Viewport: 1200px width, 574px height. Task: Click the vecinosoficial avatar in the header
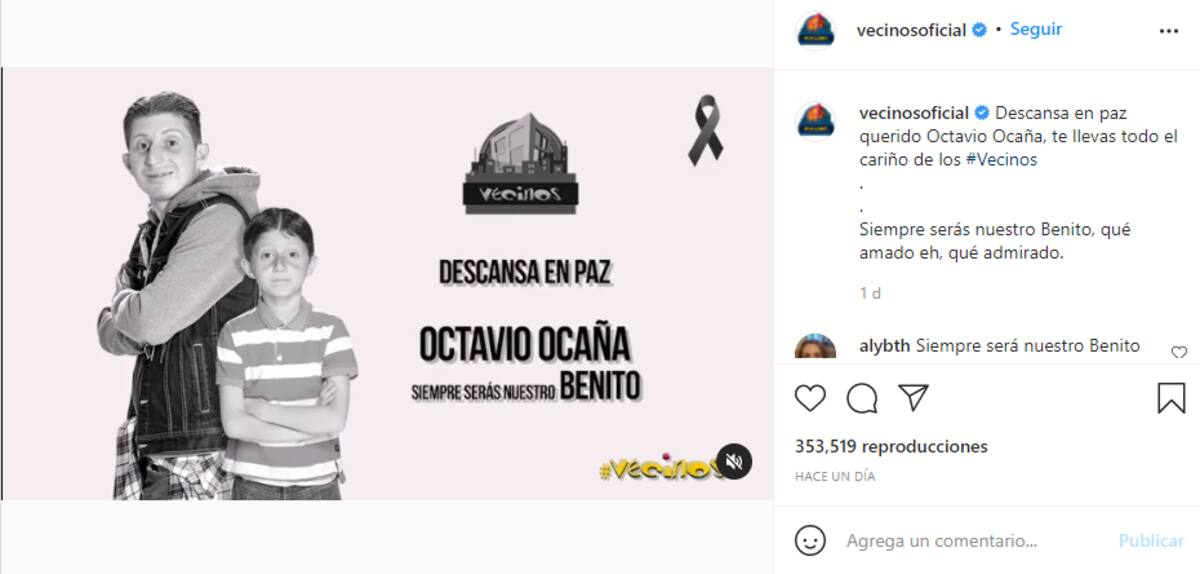pyautogui.click(x=815, y=30)
